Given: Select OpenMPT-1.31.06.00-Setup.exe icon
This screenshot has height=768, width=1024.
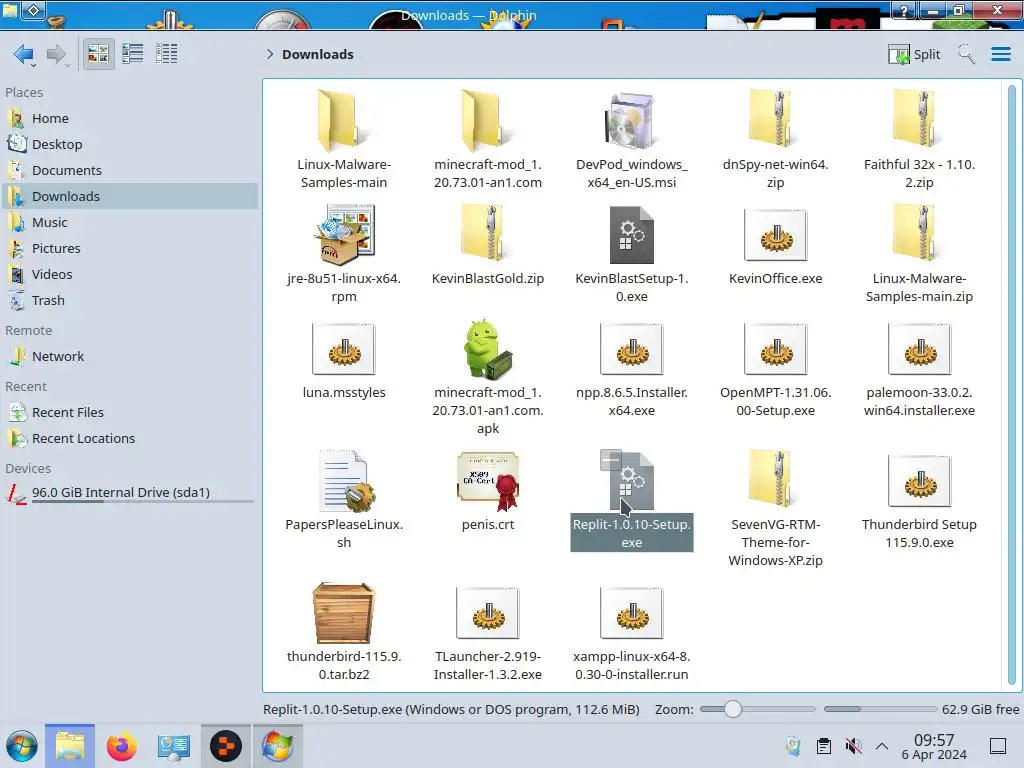Looking at the screenshot, I should click(x=775, y=349).
